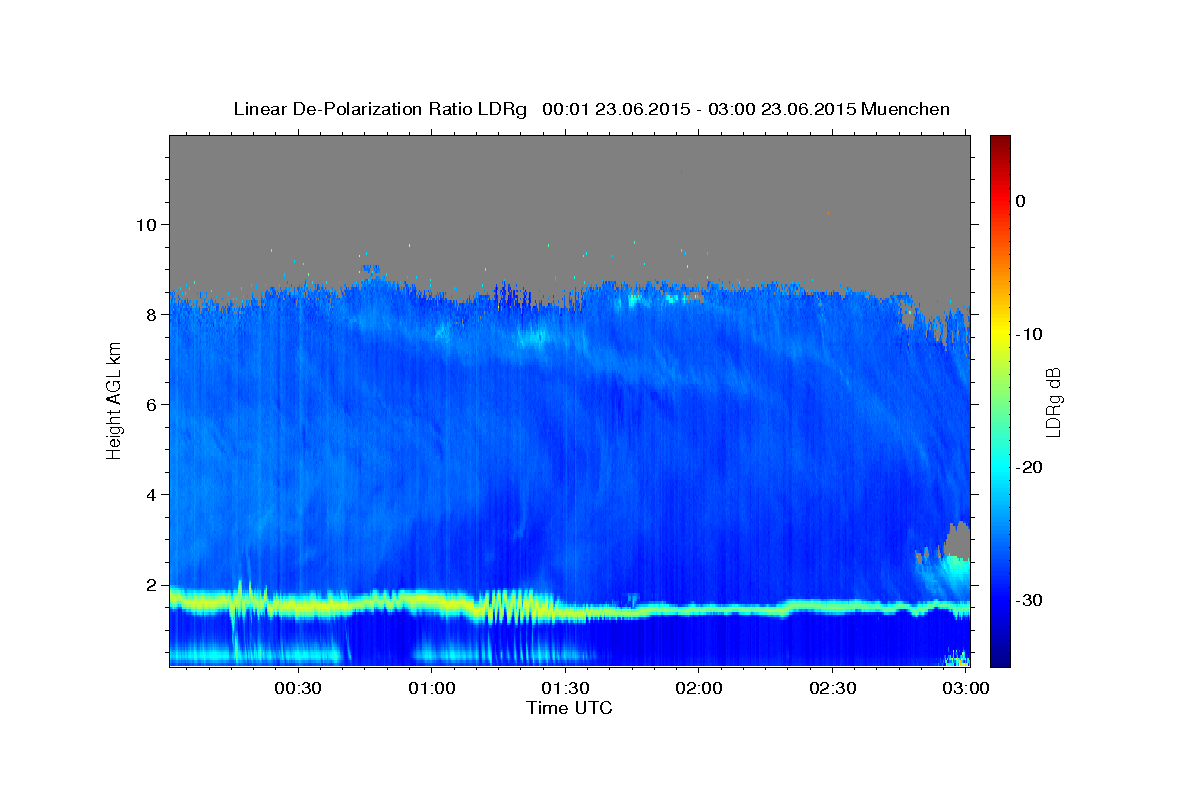Click the plot title 'Linear De-Polarization Ratio LDRg'

coord(379,109)
